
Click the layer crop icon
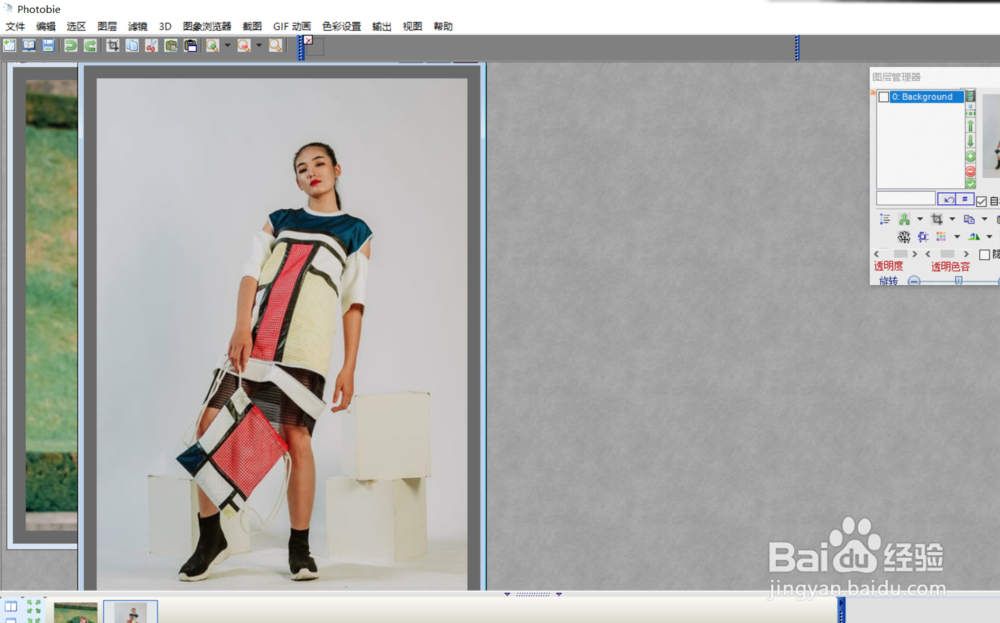point(937,219)
